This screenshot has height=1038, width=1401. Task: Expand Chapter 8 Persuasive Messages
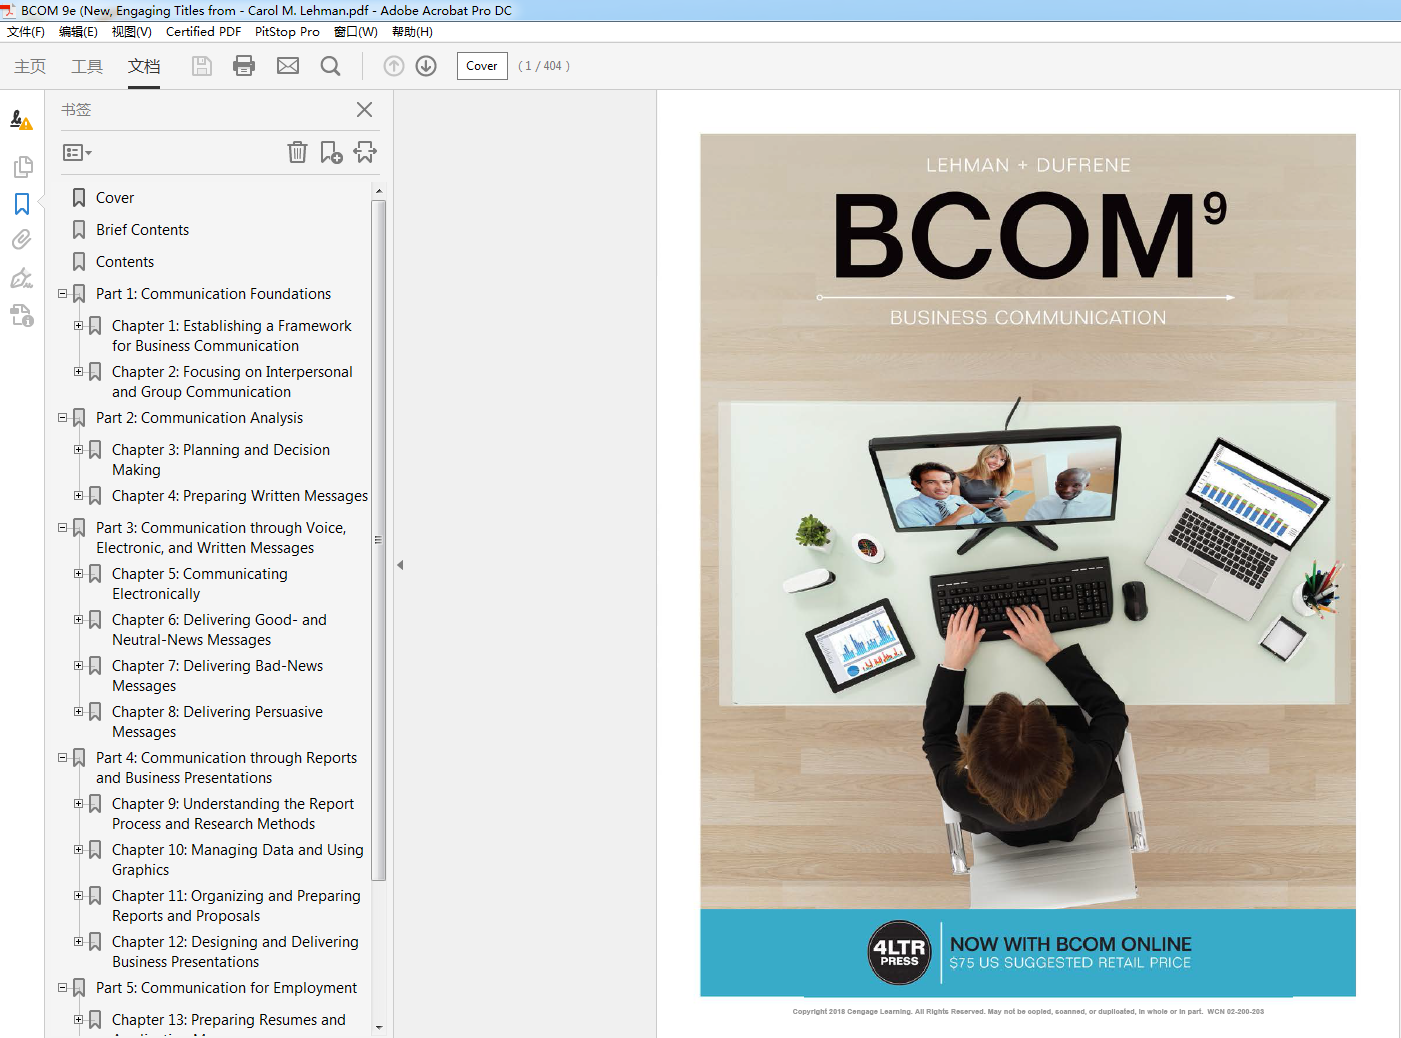pos(79,712)
